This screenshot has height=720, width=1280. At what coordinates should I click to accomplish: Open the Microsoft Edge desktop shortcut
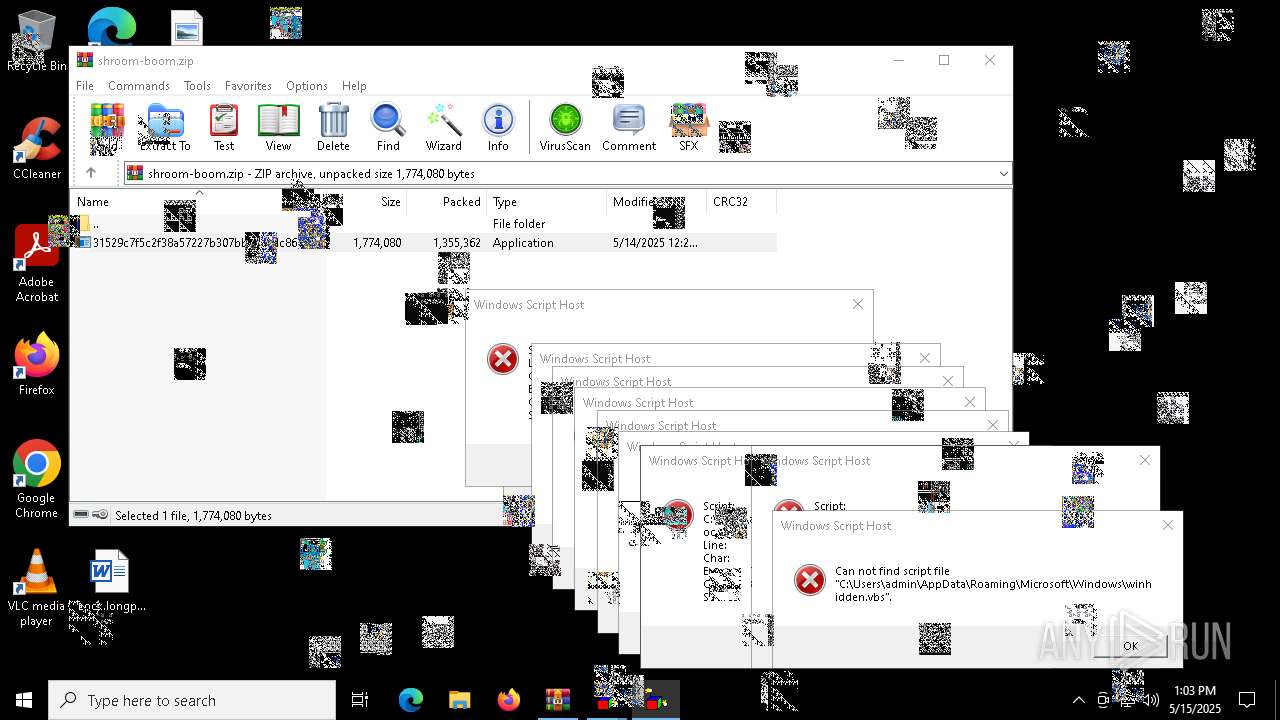(x=111, y=28)
